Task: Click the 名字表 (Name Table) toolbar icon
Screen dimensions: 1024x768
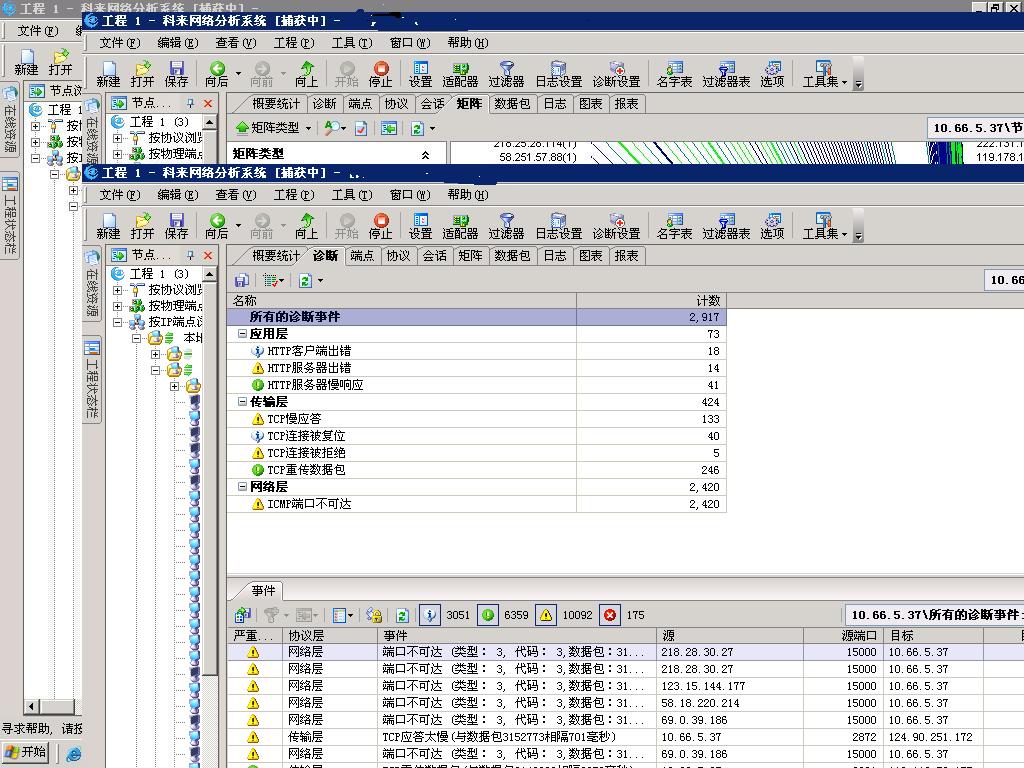Action: 674,225
